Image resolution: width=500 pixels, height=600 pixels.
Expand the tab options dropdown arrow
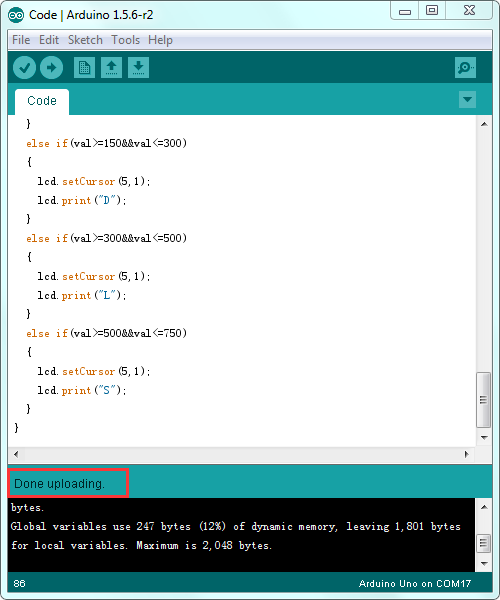467,99
